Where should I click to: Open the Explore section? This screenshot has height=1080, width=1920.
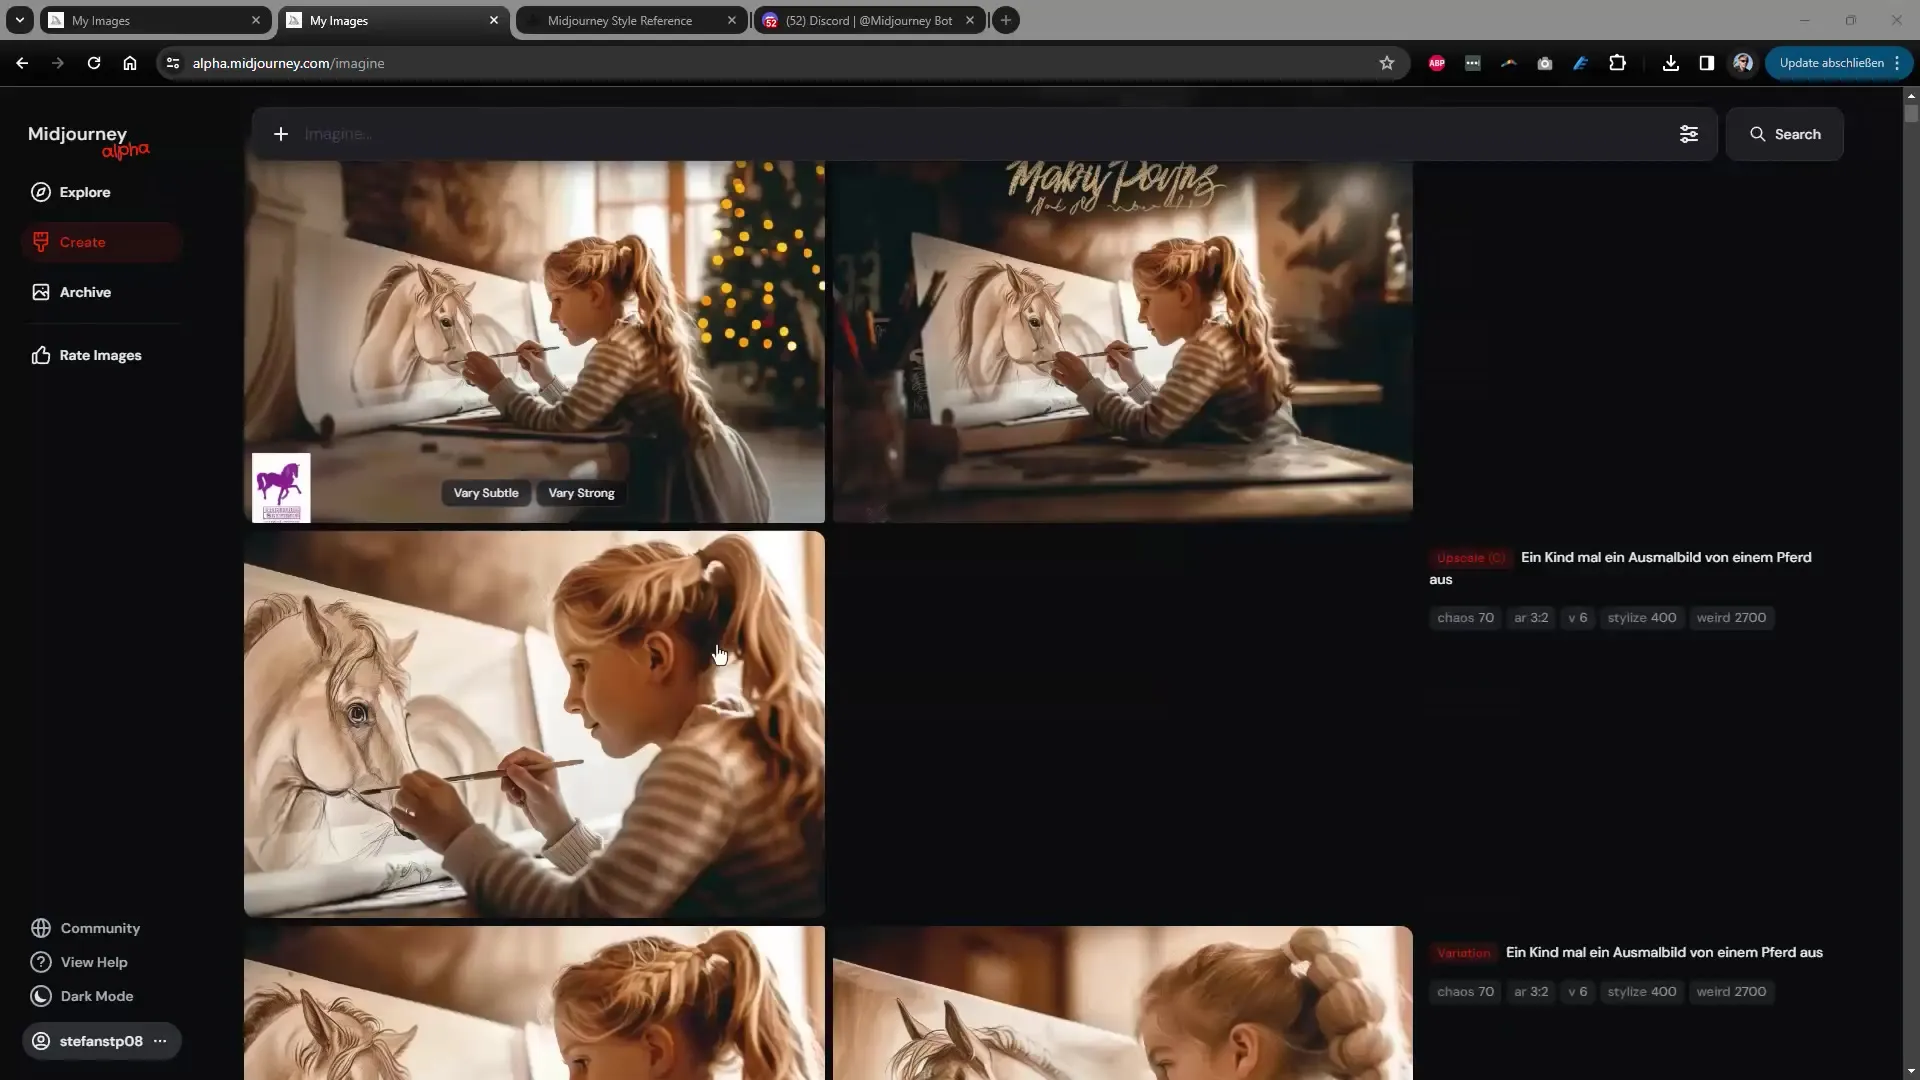[84, 191]
